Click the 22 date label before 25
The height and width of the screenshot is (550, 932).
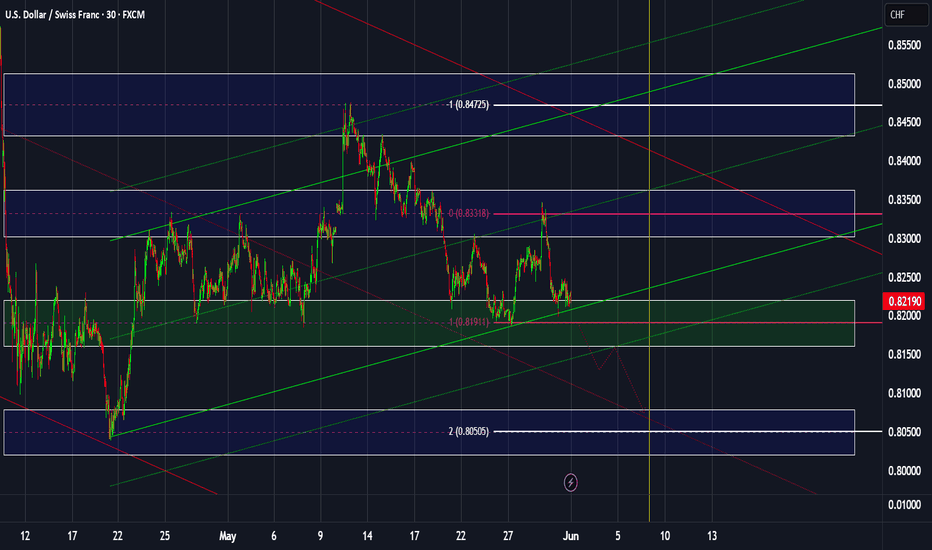coord(118,536)
